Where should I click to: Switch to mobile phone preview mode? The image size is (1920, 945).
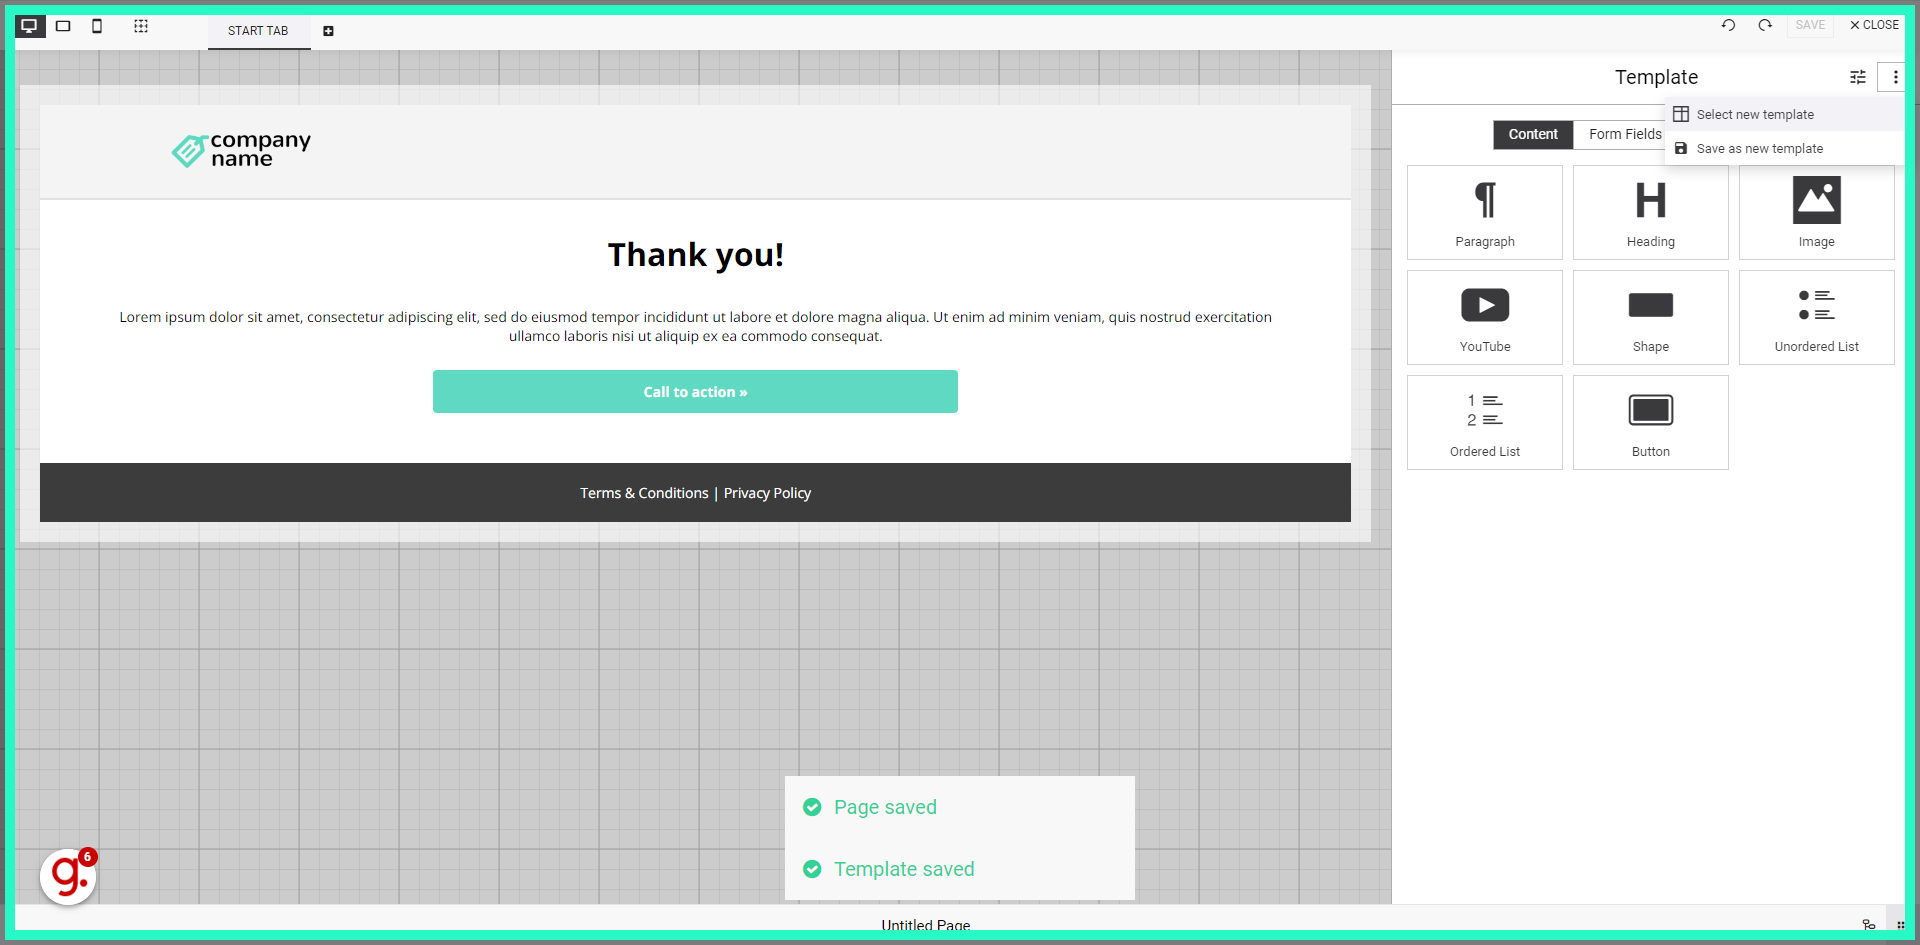97,26
